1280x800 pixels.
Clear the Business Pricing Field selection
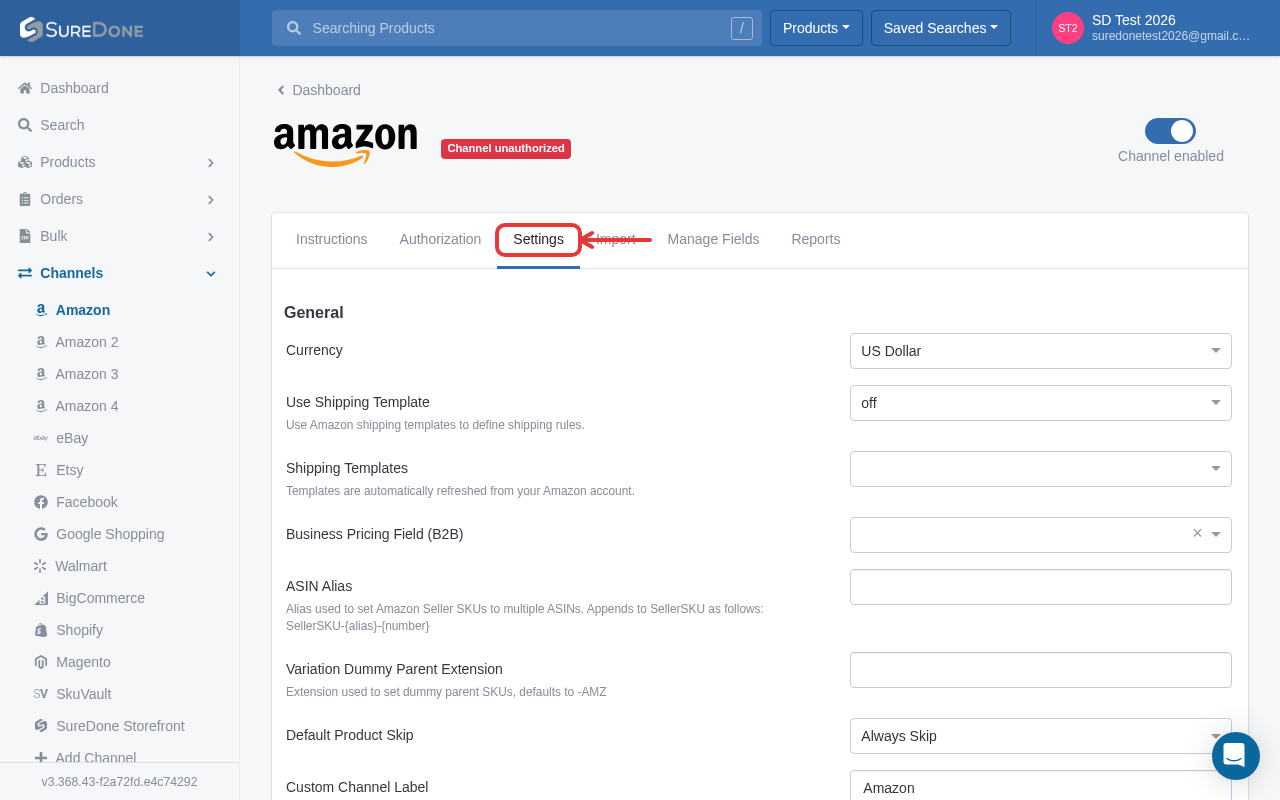tap(1197, 534)
